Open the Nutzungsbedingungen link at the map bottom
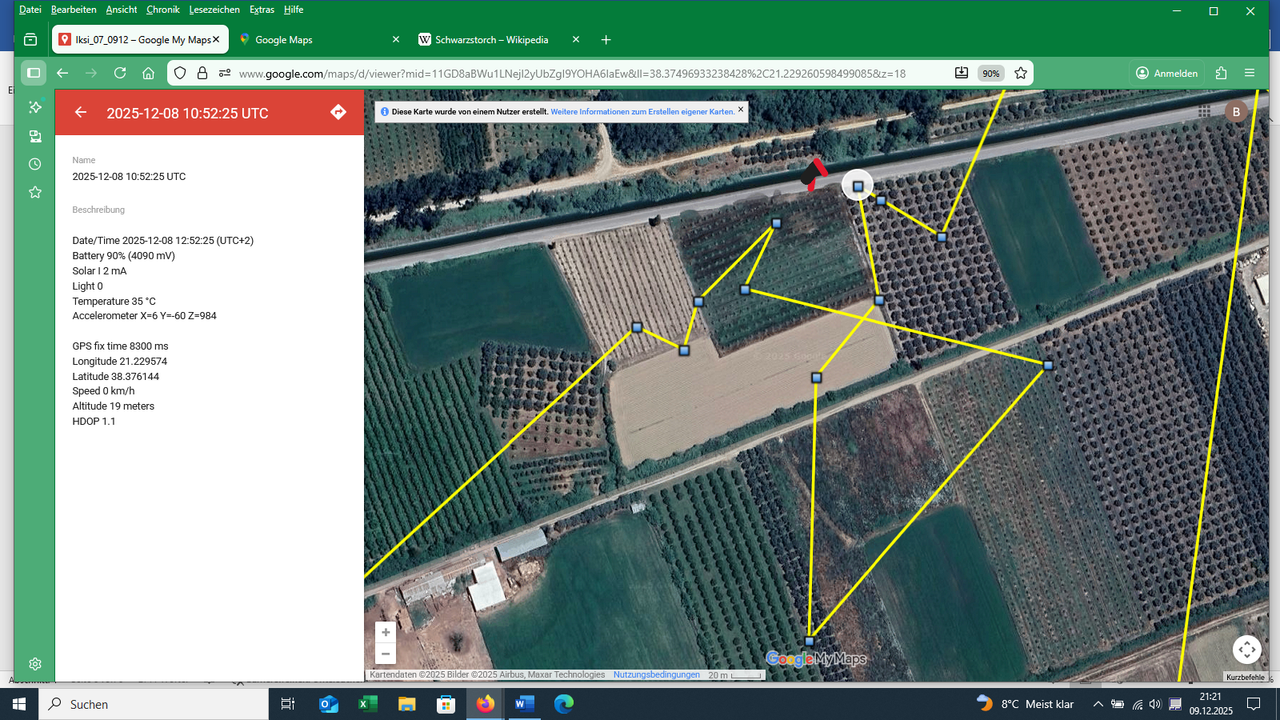 655,674
